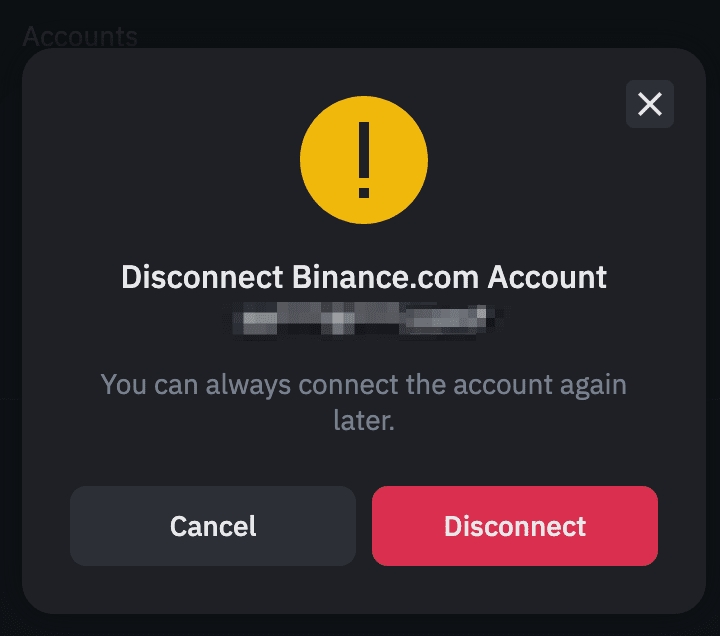The width and height of the screenshot is (720, 636).
Task: Click the word 'Disconnect' in the dialog title
Action: (202, 276)
